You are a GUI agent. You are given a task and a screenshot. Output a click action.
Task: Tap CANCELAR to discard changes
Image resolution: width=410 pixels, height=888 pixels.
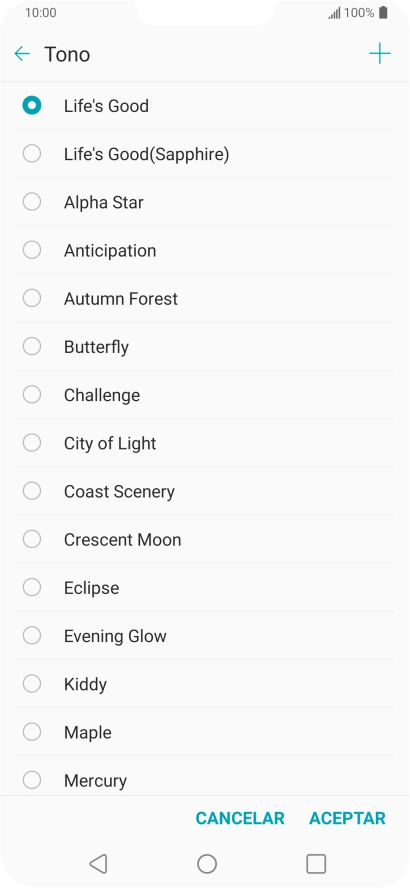[x=240, y=818]
